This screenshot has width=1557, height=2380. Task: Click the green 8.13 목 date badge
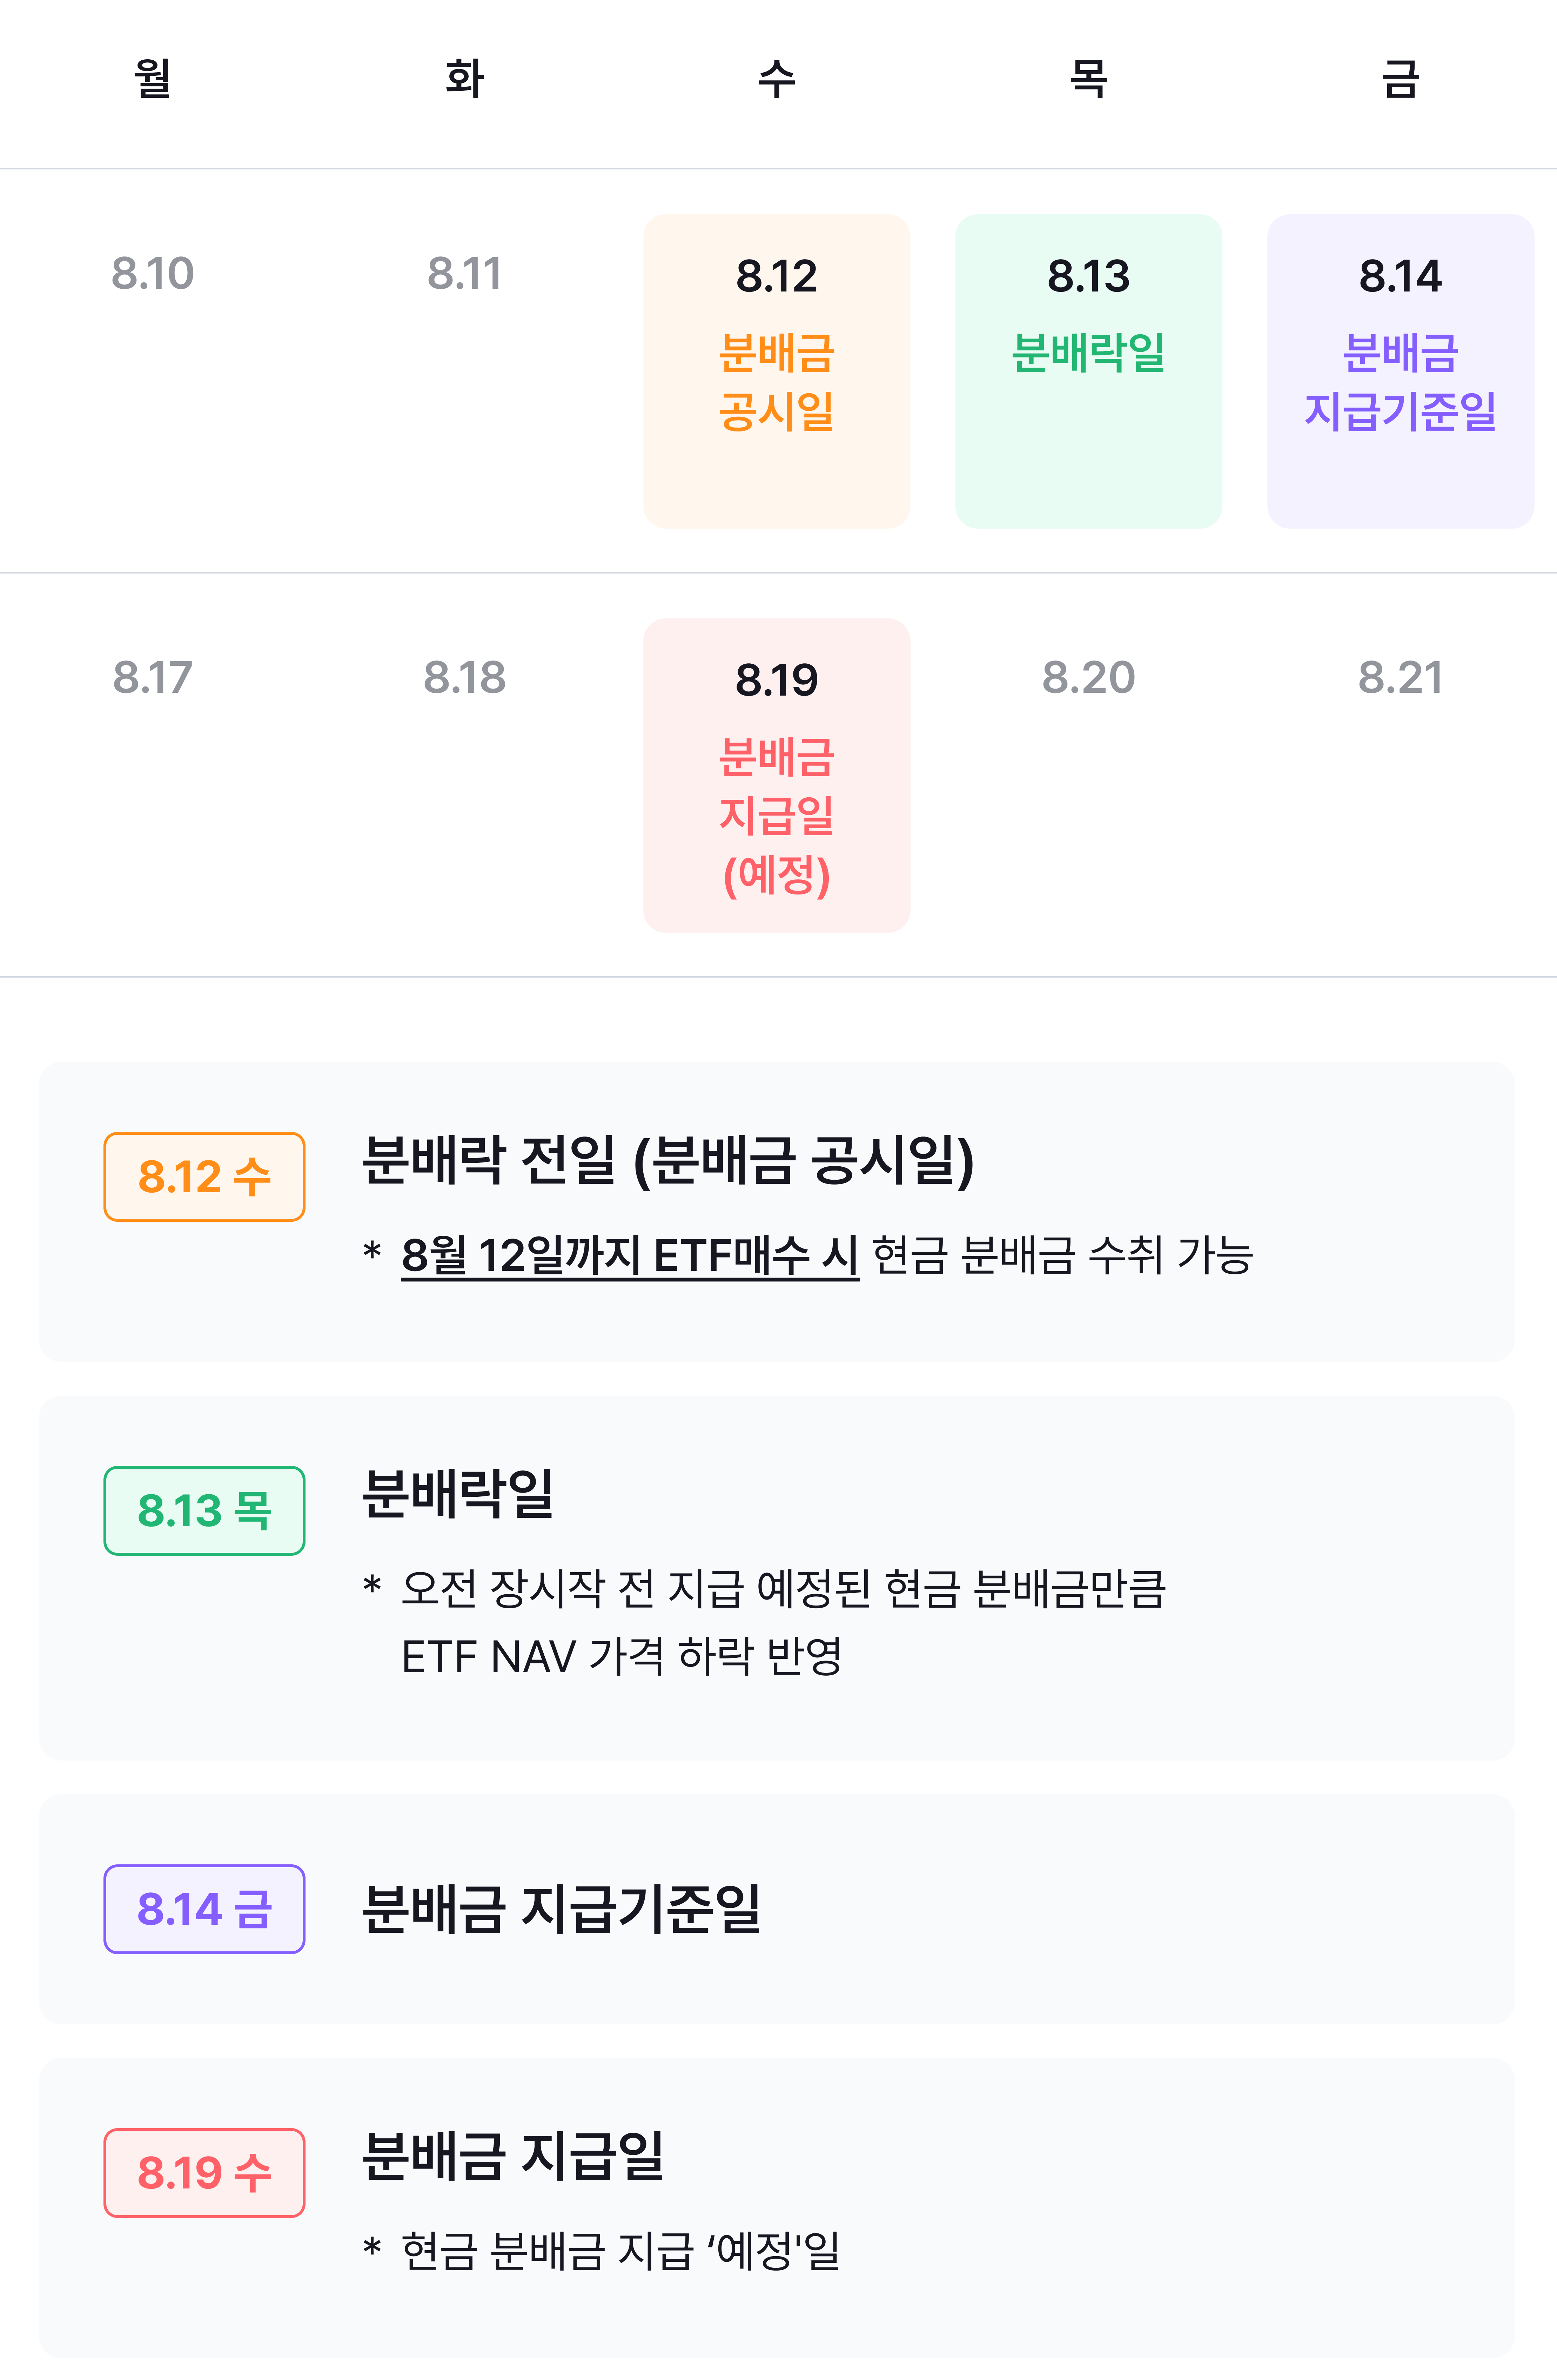[204, 1511]
